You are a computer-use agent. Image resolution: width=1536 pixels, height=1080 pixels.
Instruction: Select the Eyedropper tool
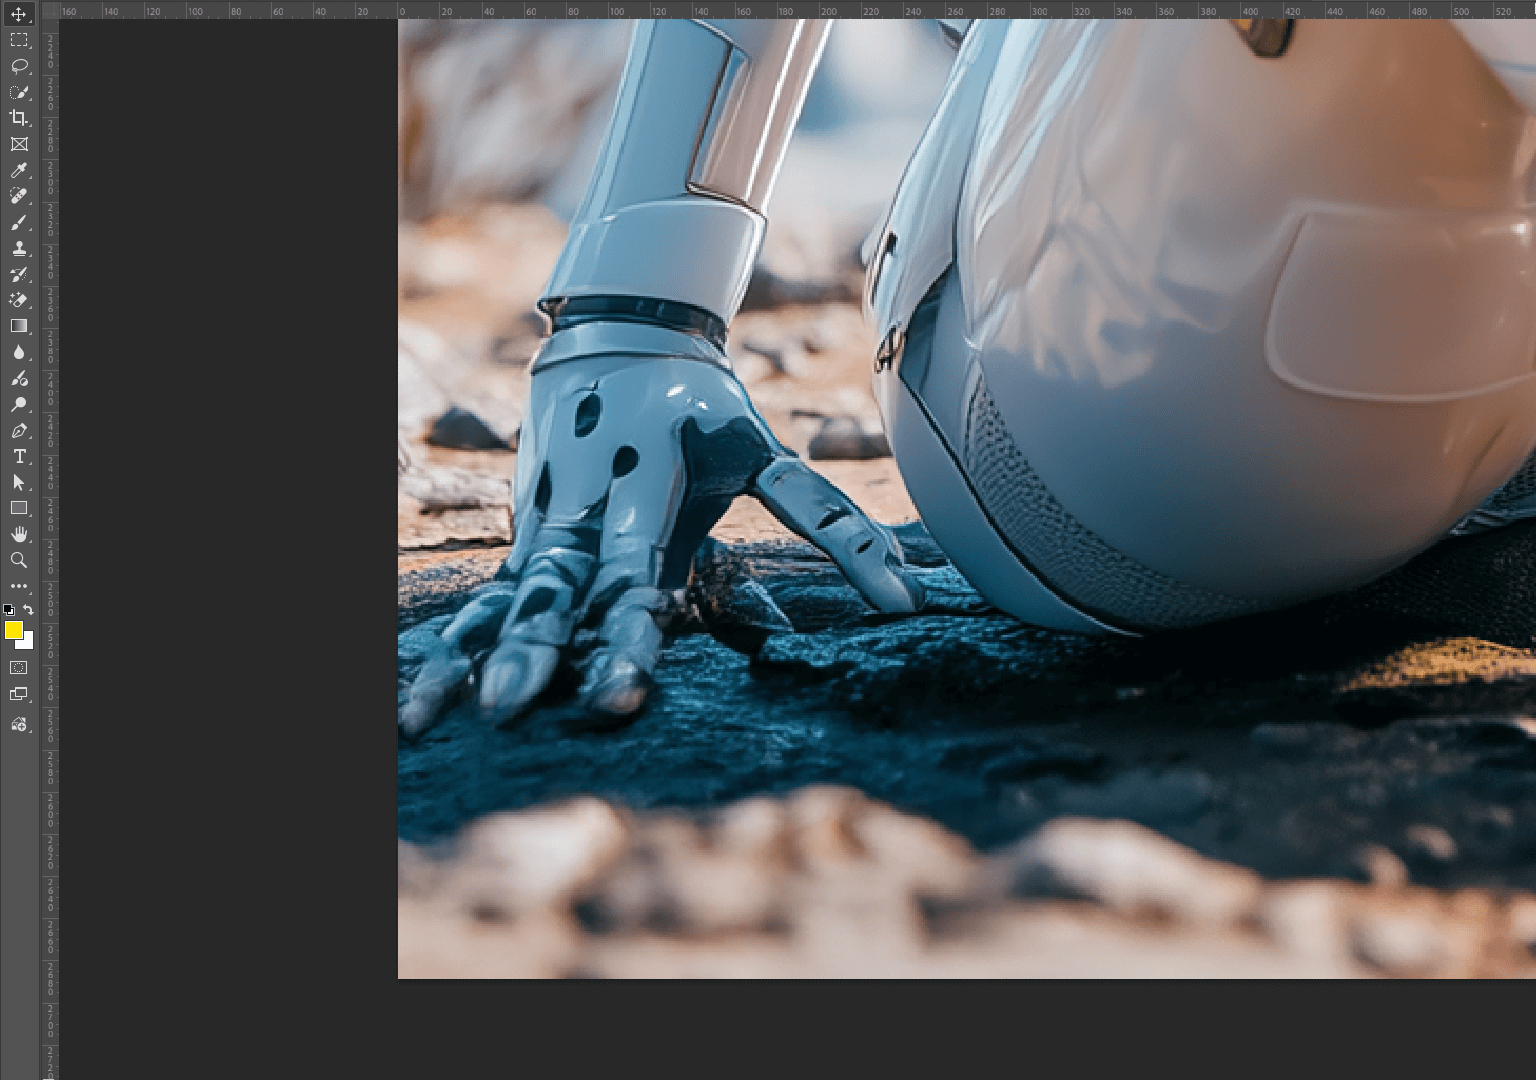coord(18,170)
